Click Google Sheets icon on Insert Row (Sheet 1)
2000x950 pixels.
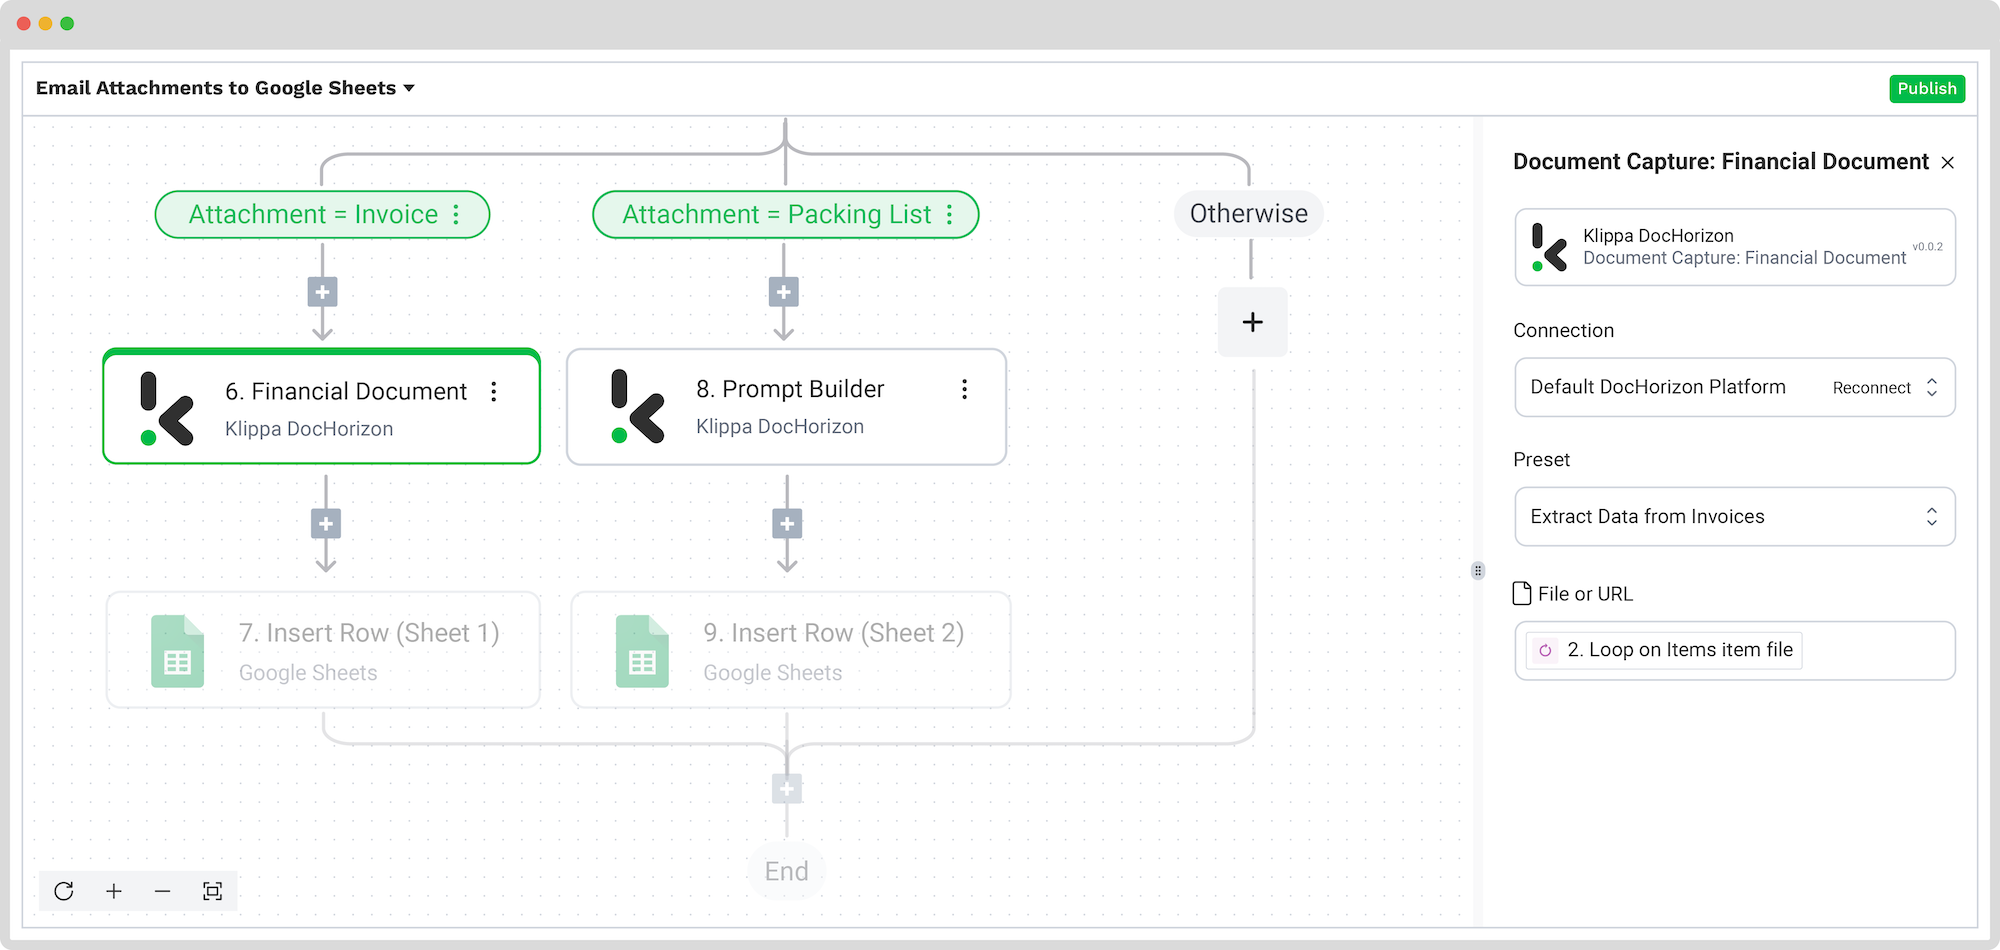[x=177, y=651]
